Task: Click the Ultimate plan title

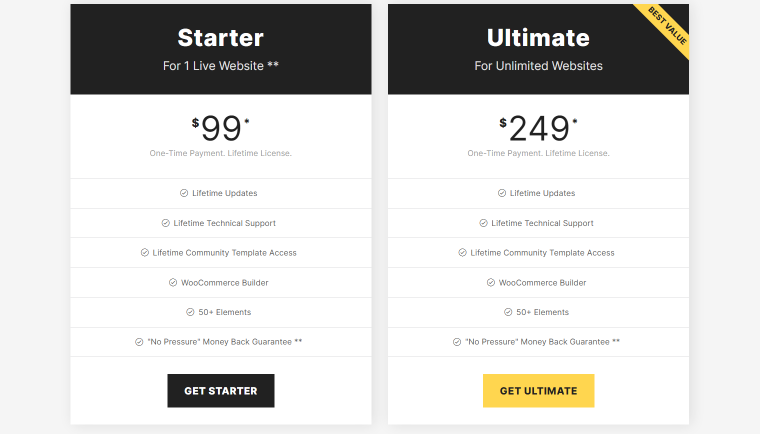Action: pyautogui.click(x=538, y=38)
